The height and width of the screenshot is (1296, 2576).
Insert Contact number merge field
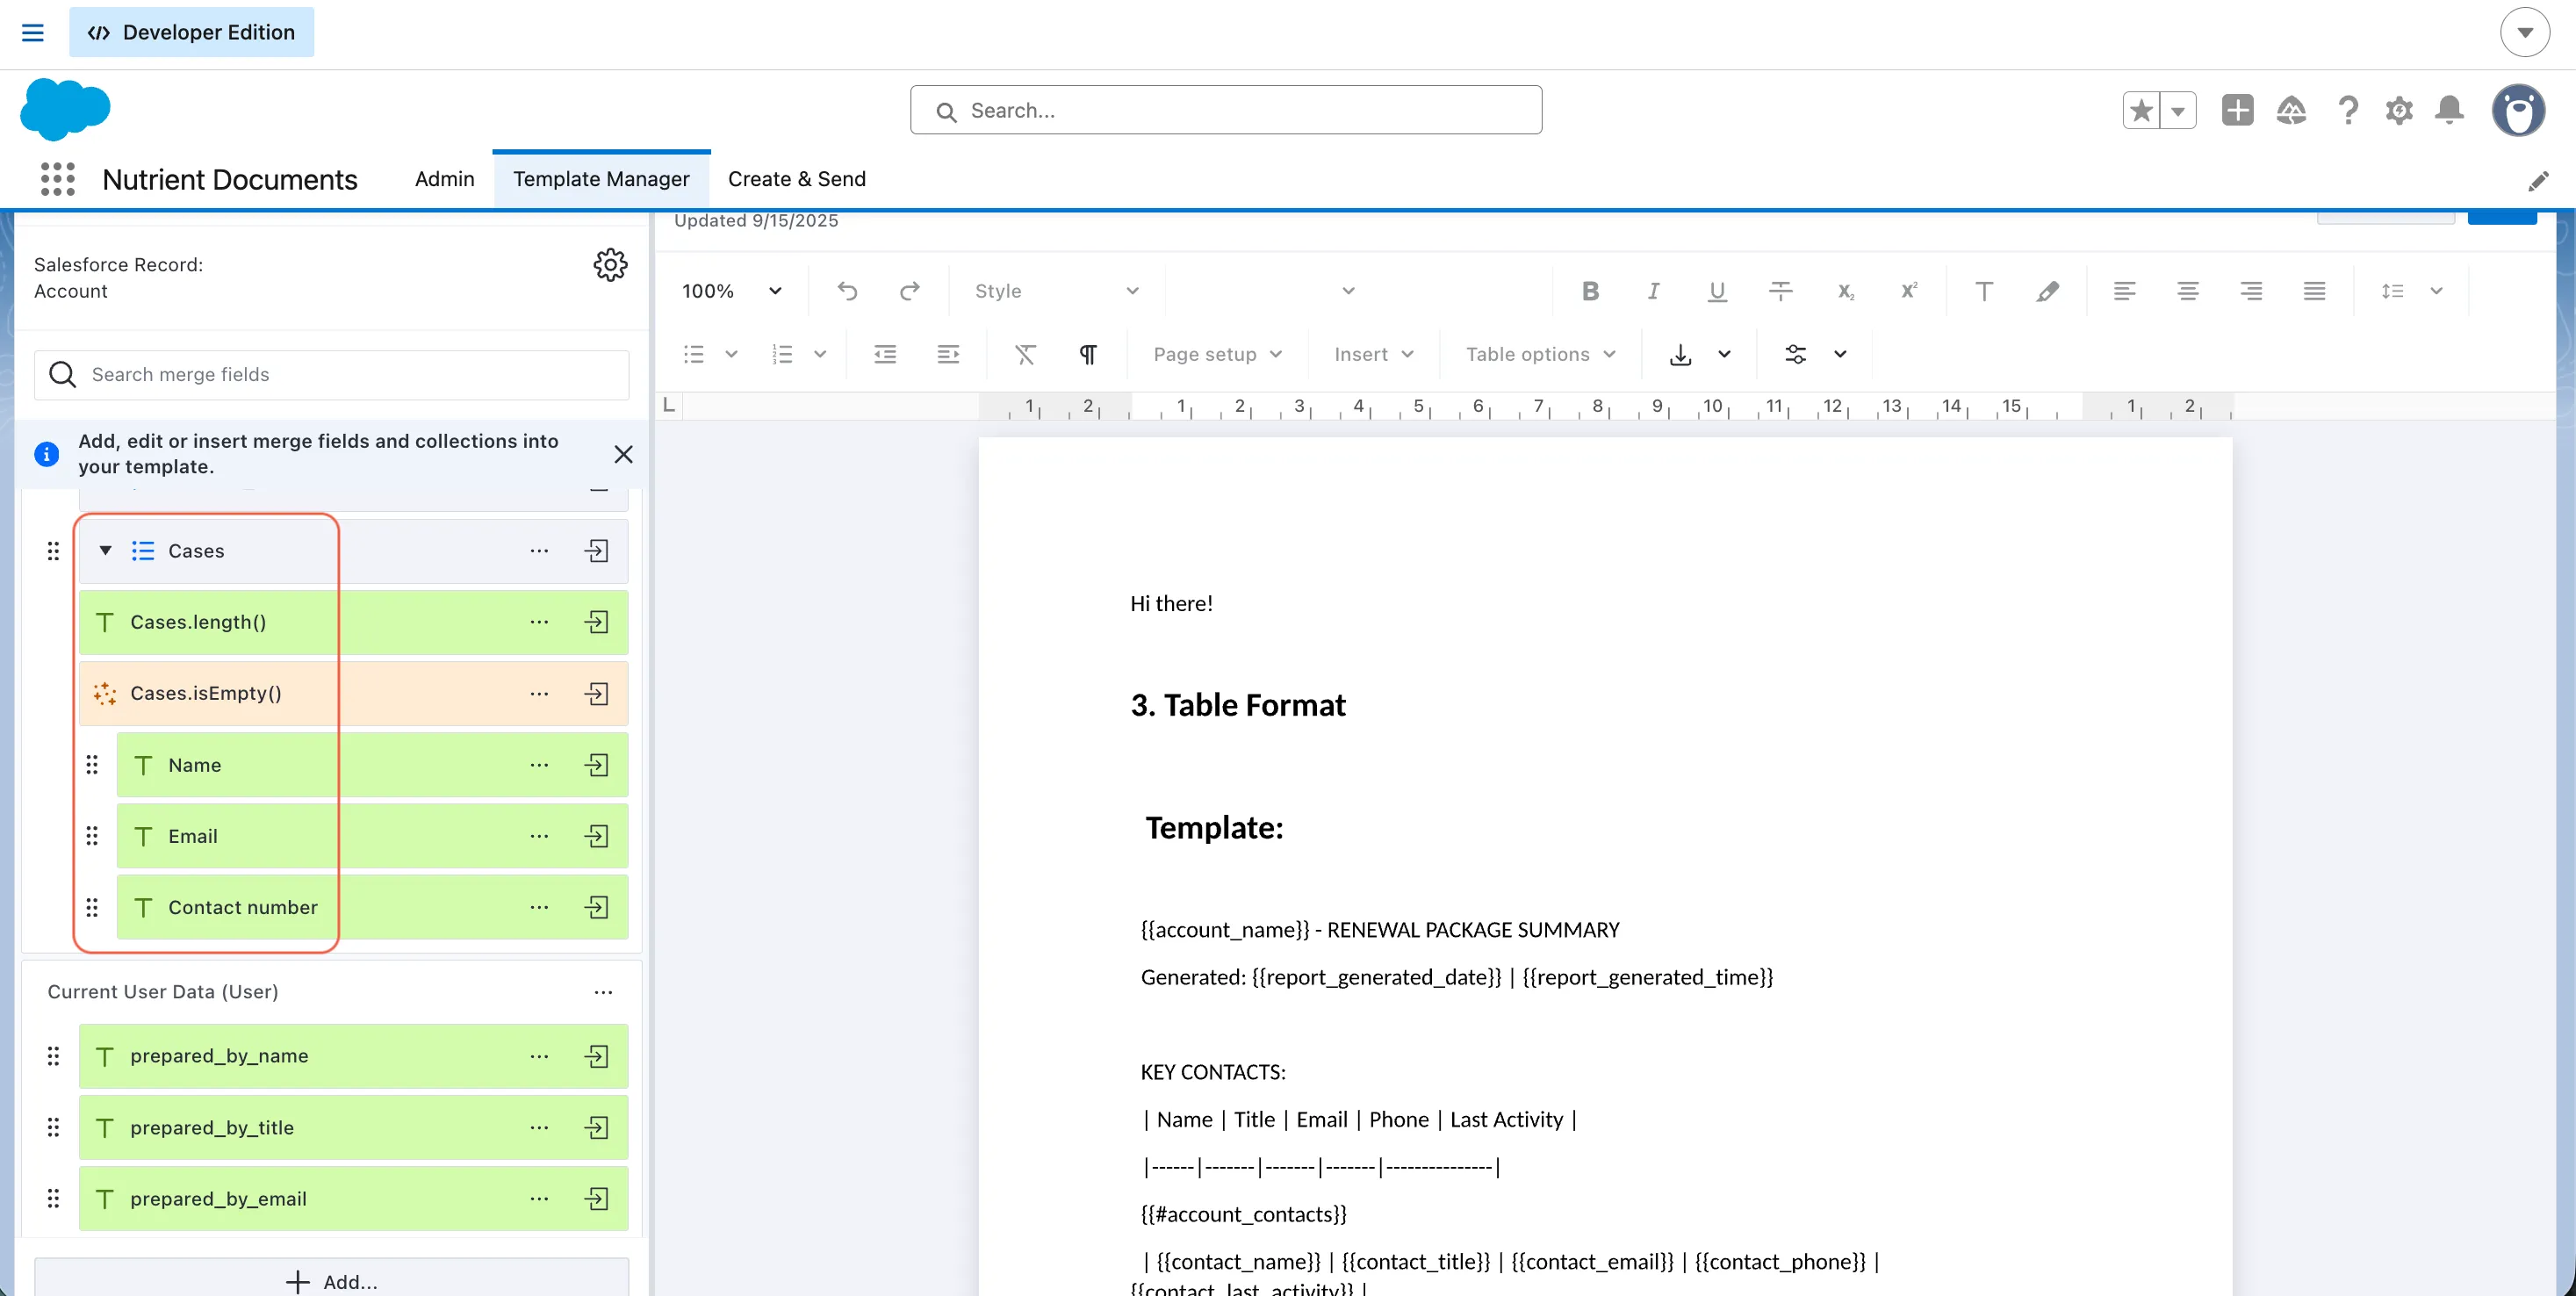[596, 907]
